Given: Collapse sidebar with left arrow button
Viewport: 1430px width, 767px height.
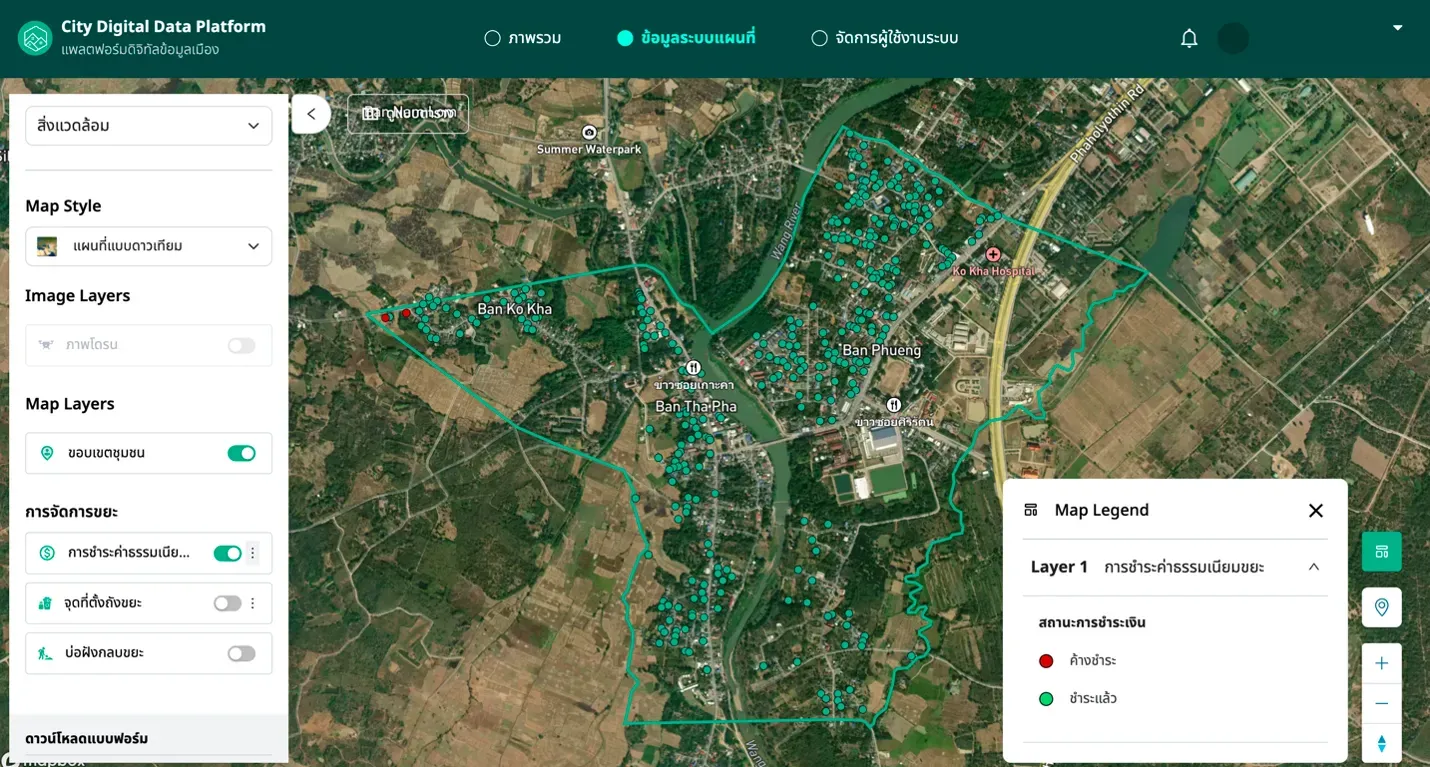Looking at the screenshot, I should (x=311, y=114).
